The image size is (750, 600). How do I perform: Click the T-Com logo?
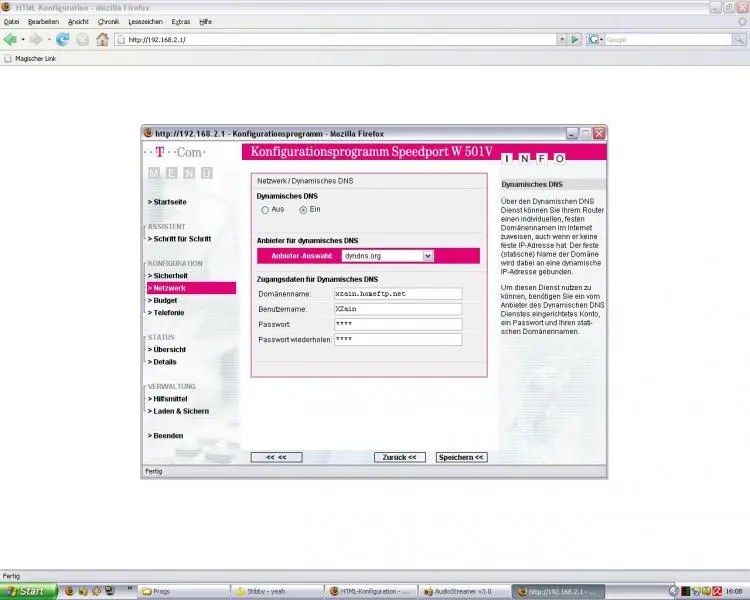(x=174, y=152)
